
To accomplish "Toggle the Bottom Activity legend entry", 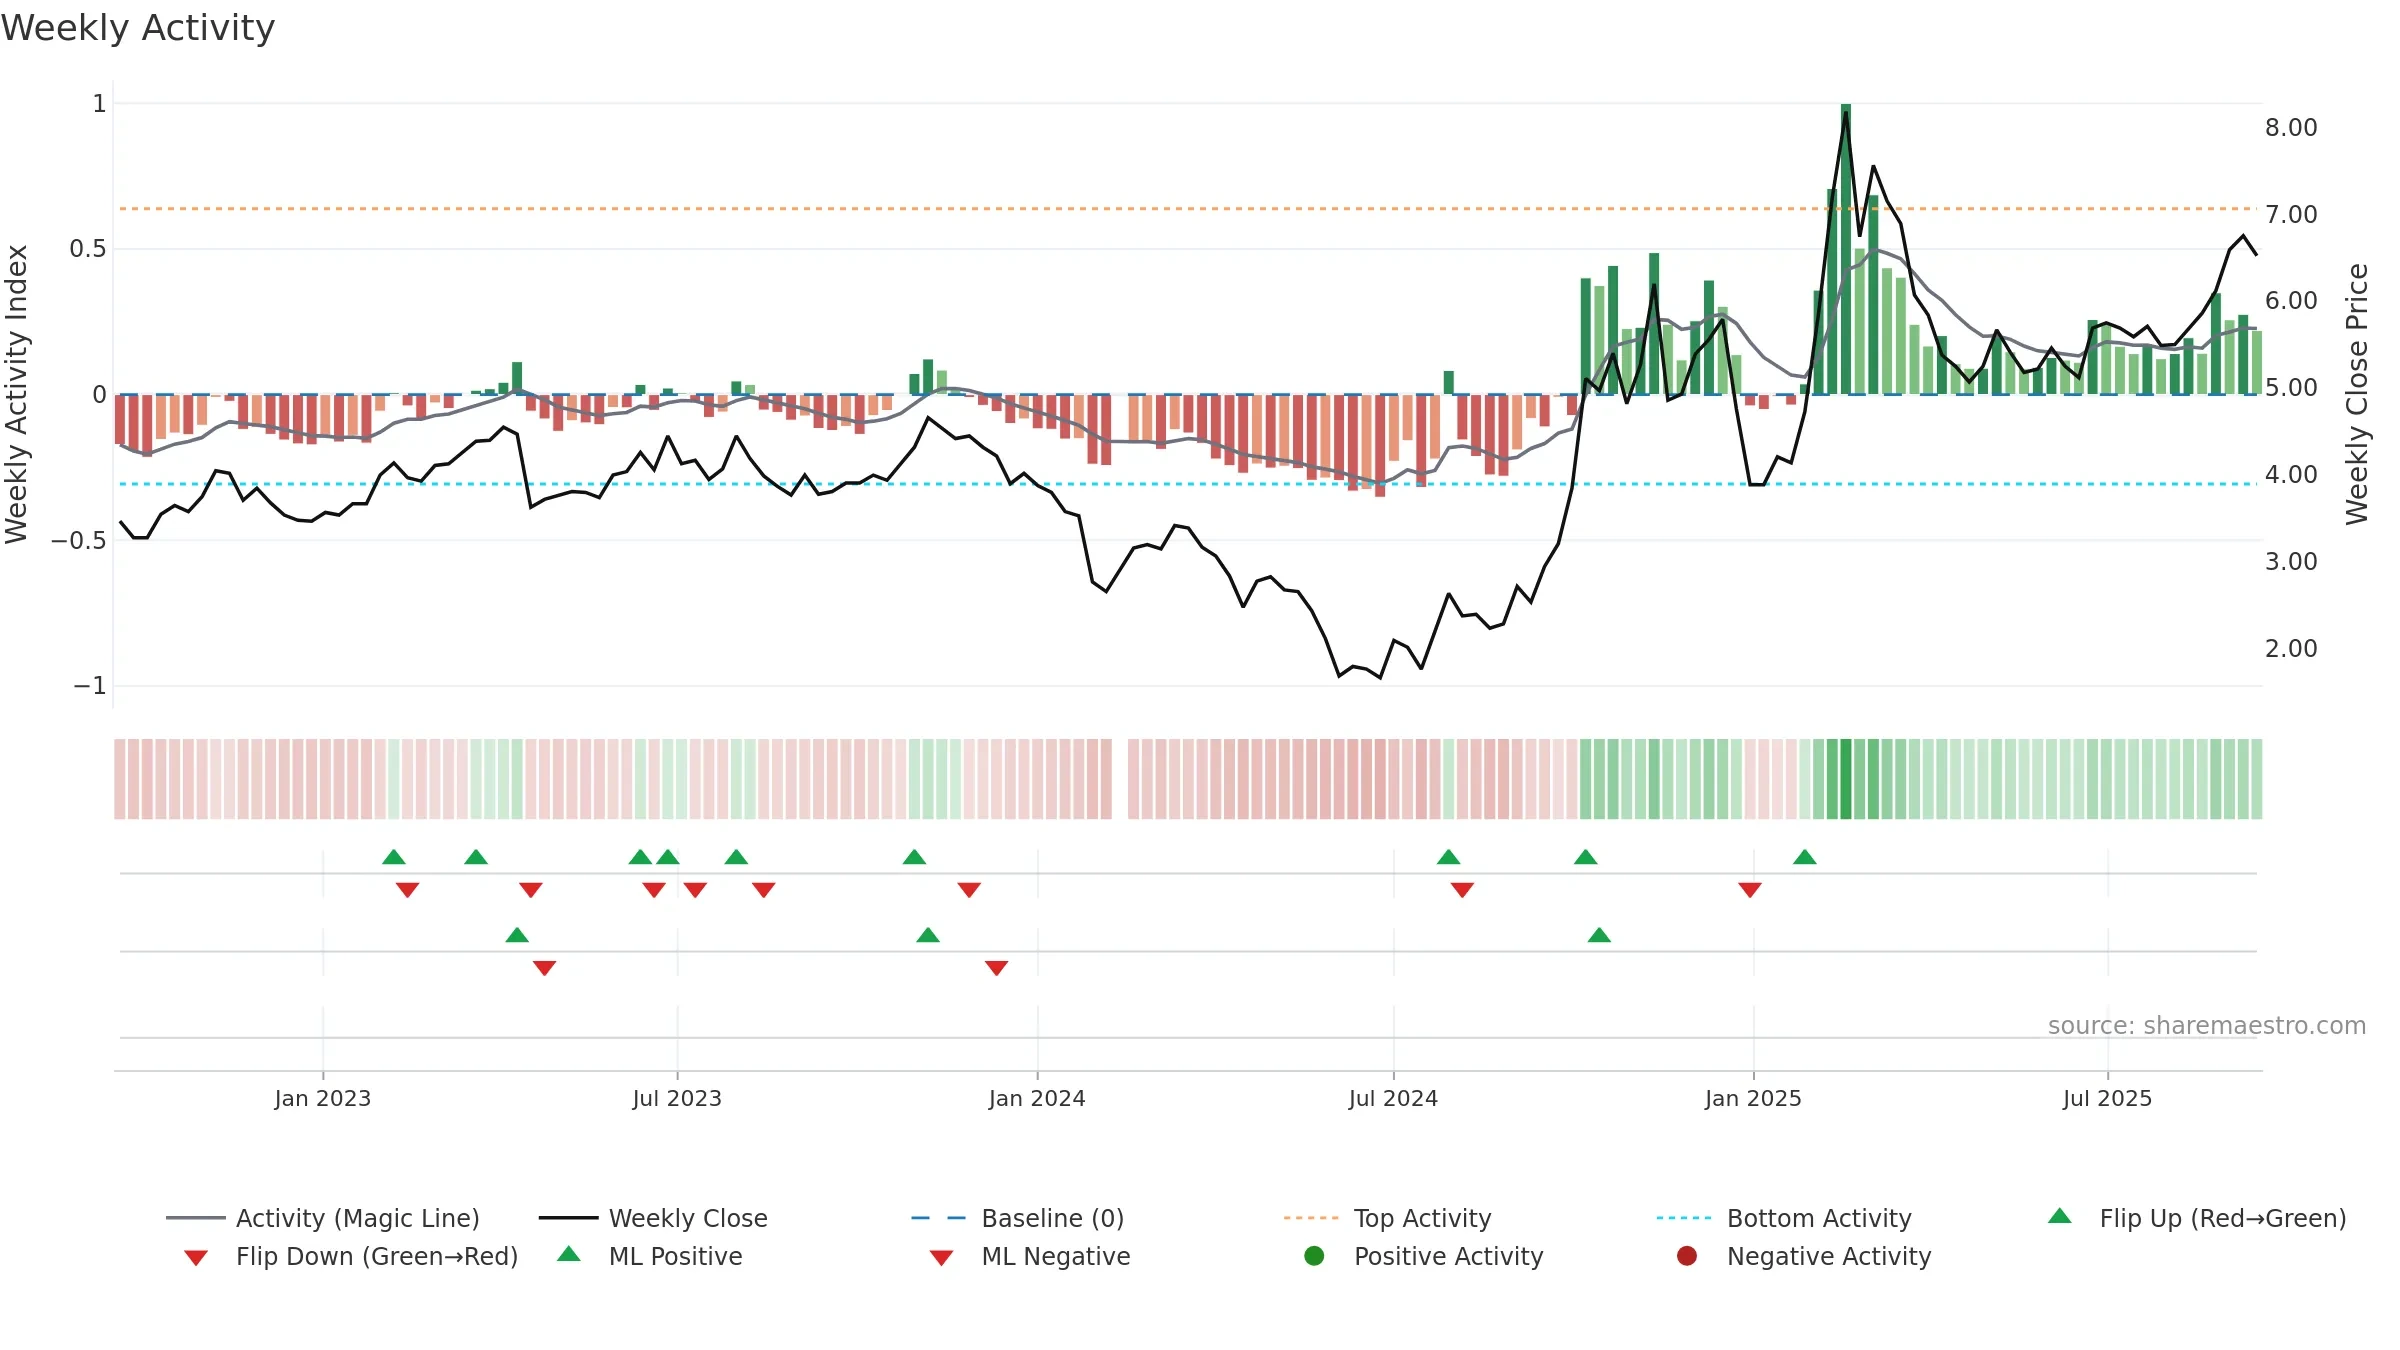I will (1784, 1218).
